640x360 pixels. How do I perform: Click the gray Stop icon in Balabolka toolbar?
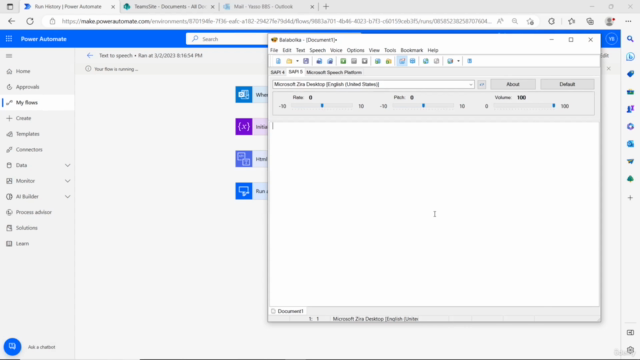click(x=364, y=61)
